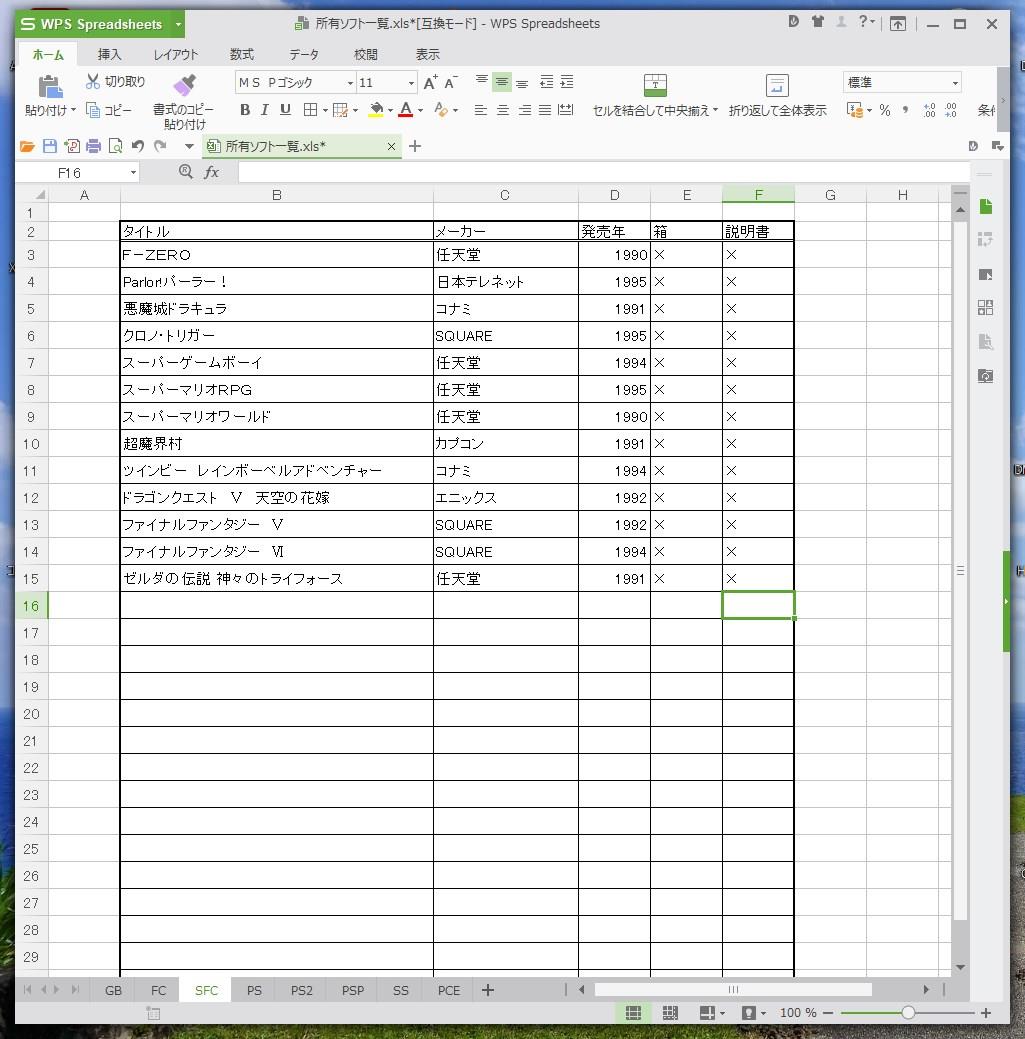
Task: Click the magnifier icon beside fx
Action: pos(186,172)
